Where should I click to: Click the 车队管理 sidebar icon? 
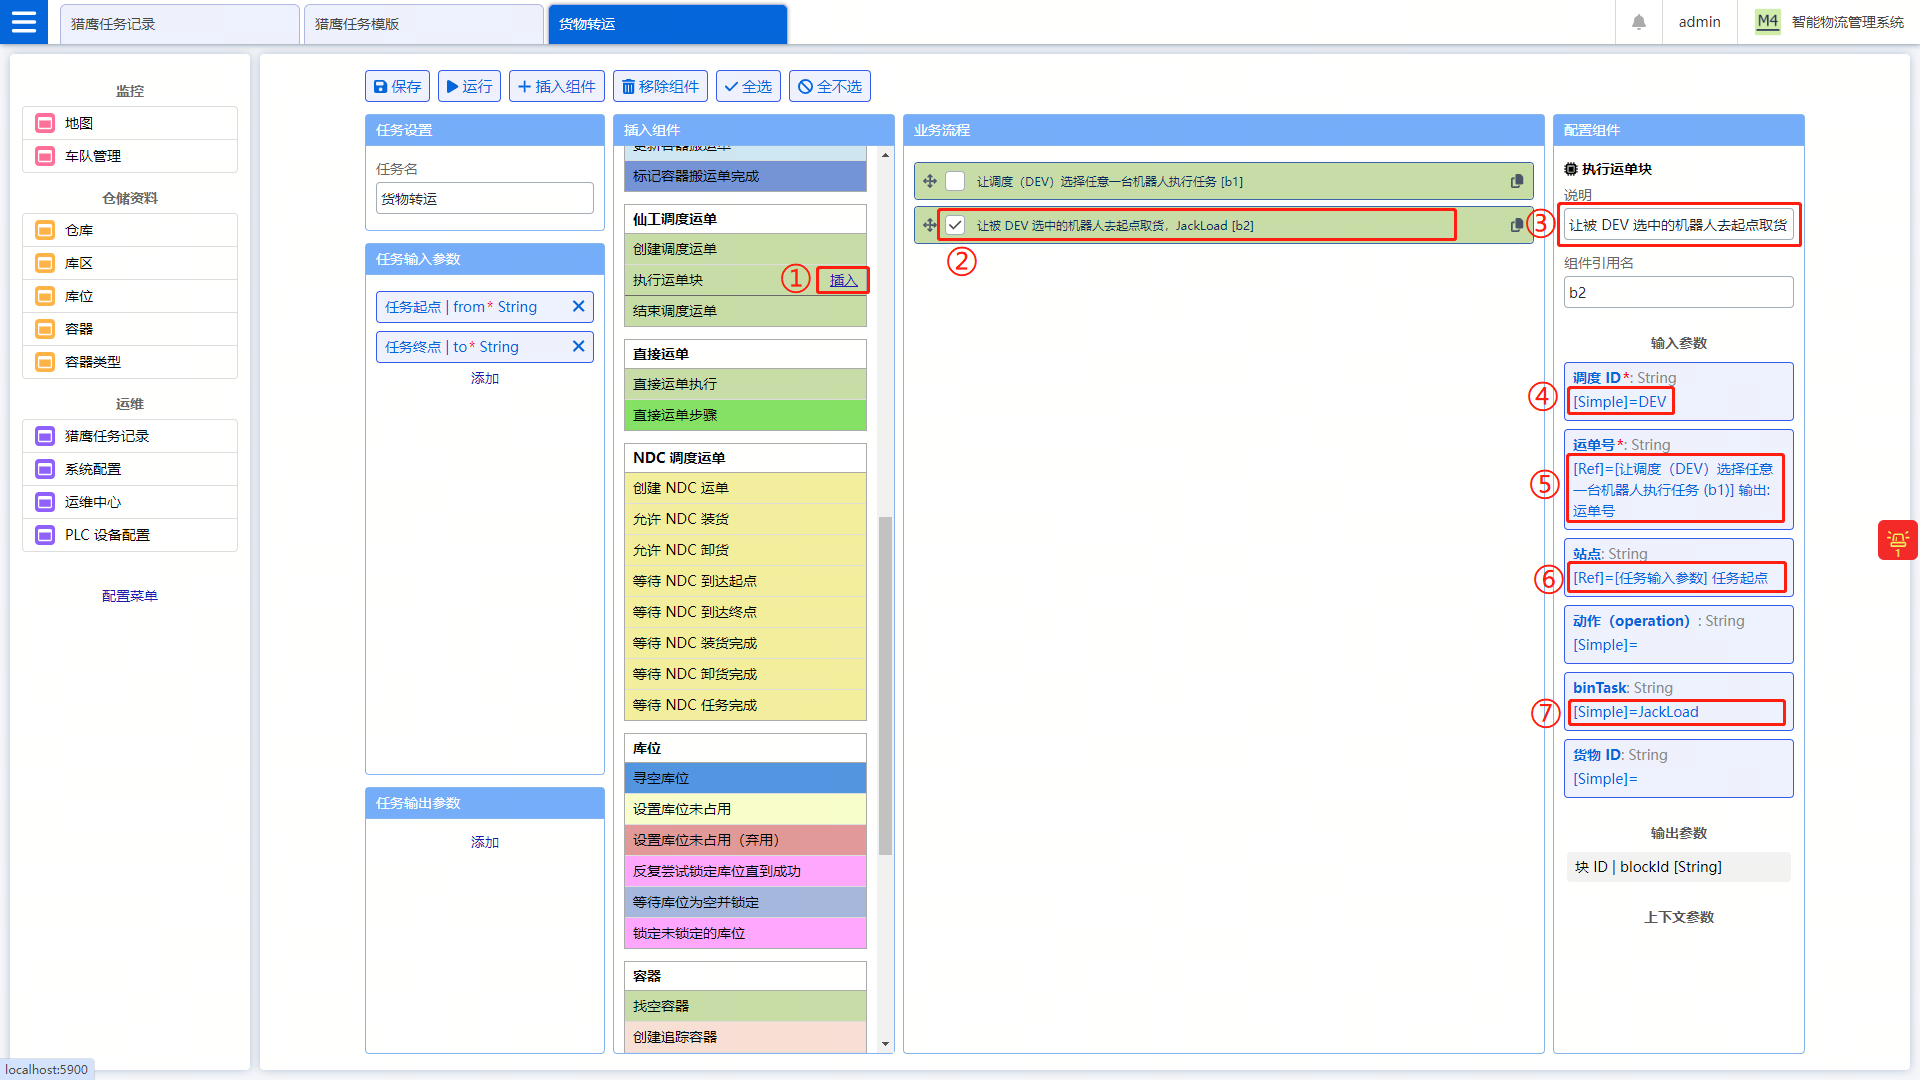45,156
